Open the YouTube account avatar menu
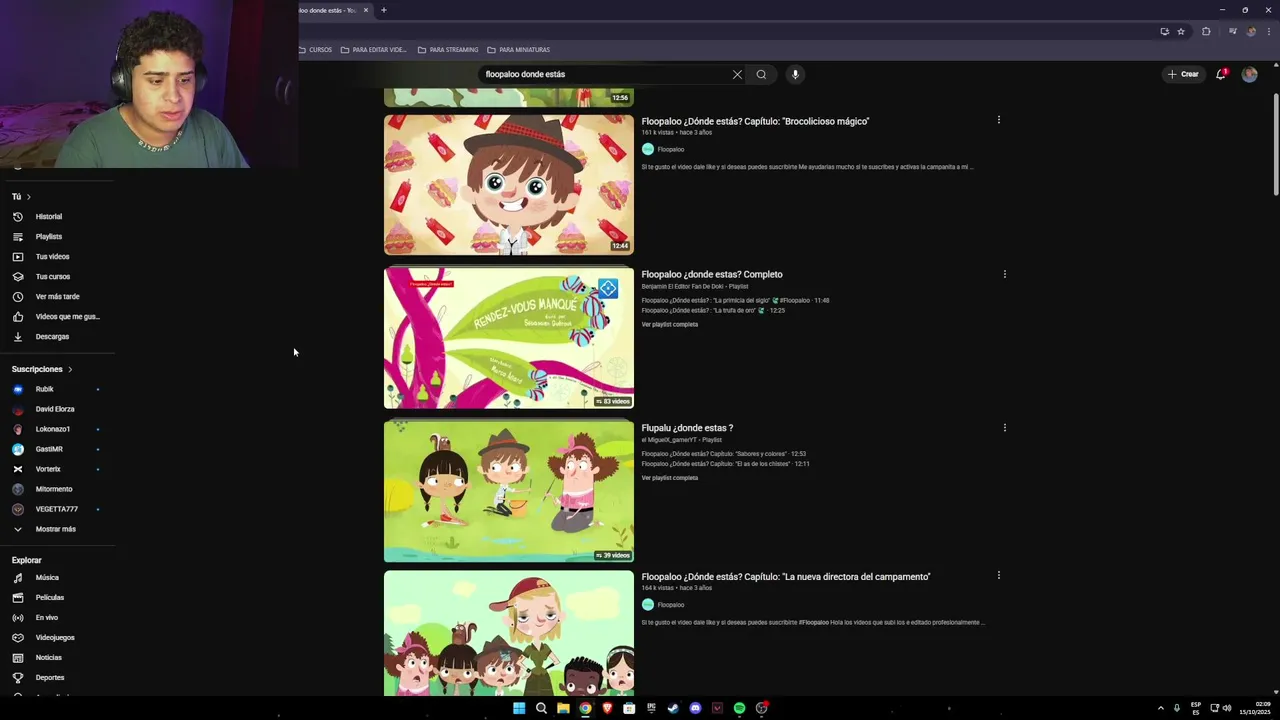This screenshot has height=720, width=1280. (x=1249, y=74)
